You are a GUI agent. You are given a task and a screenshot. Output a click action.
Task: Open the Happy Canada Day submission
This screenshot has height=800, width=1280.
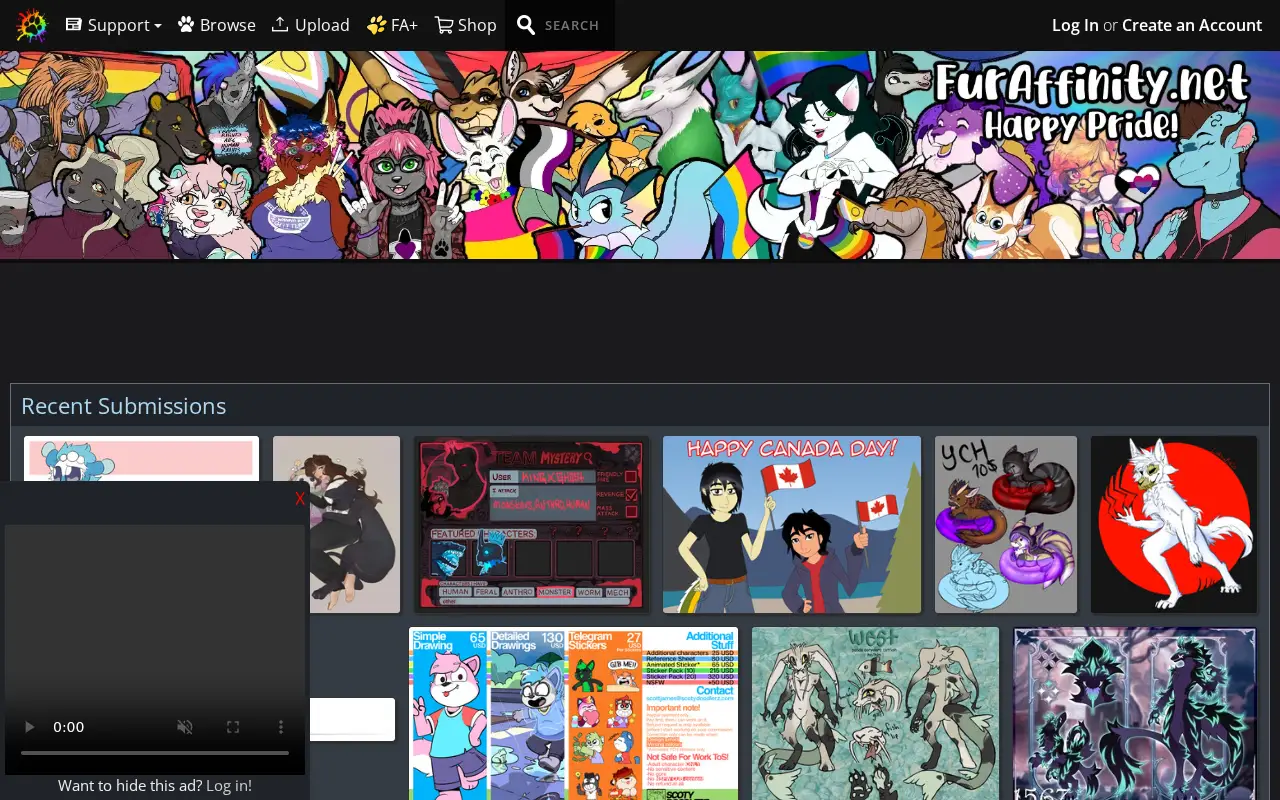(792, 524)
